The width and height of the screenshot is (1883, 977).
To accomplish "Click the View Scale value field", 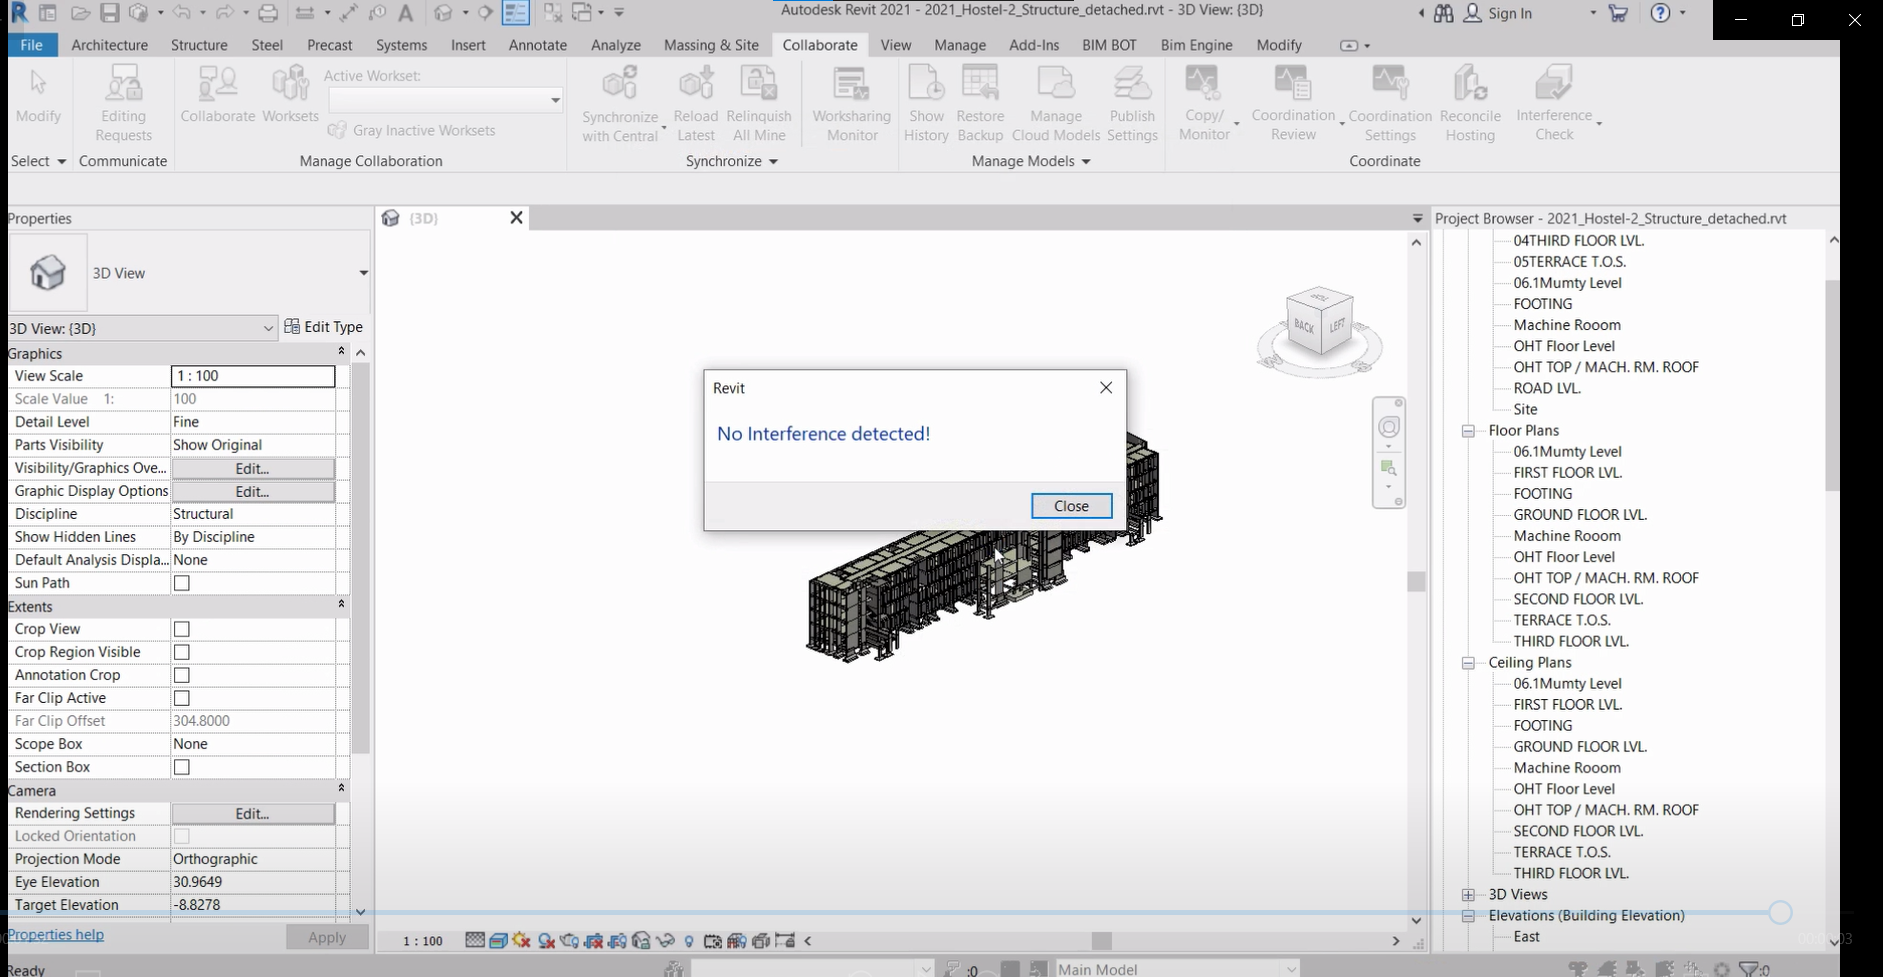I will click(253, 376).
